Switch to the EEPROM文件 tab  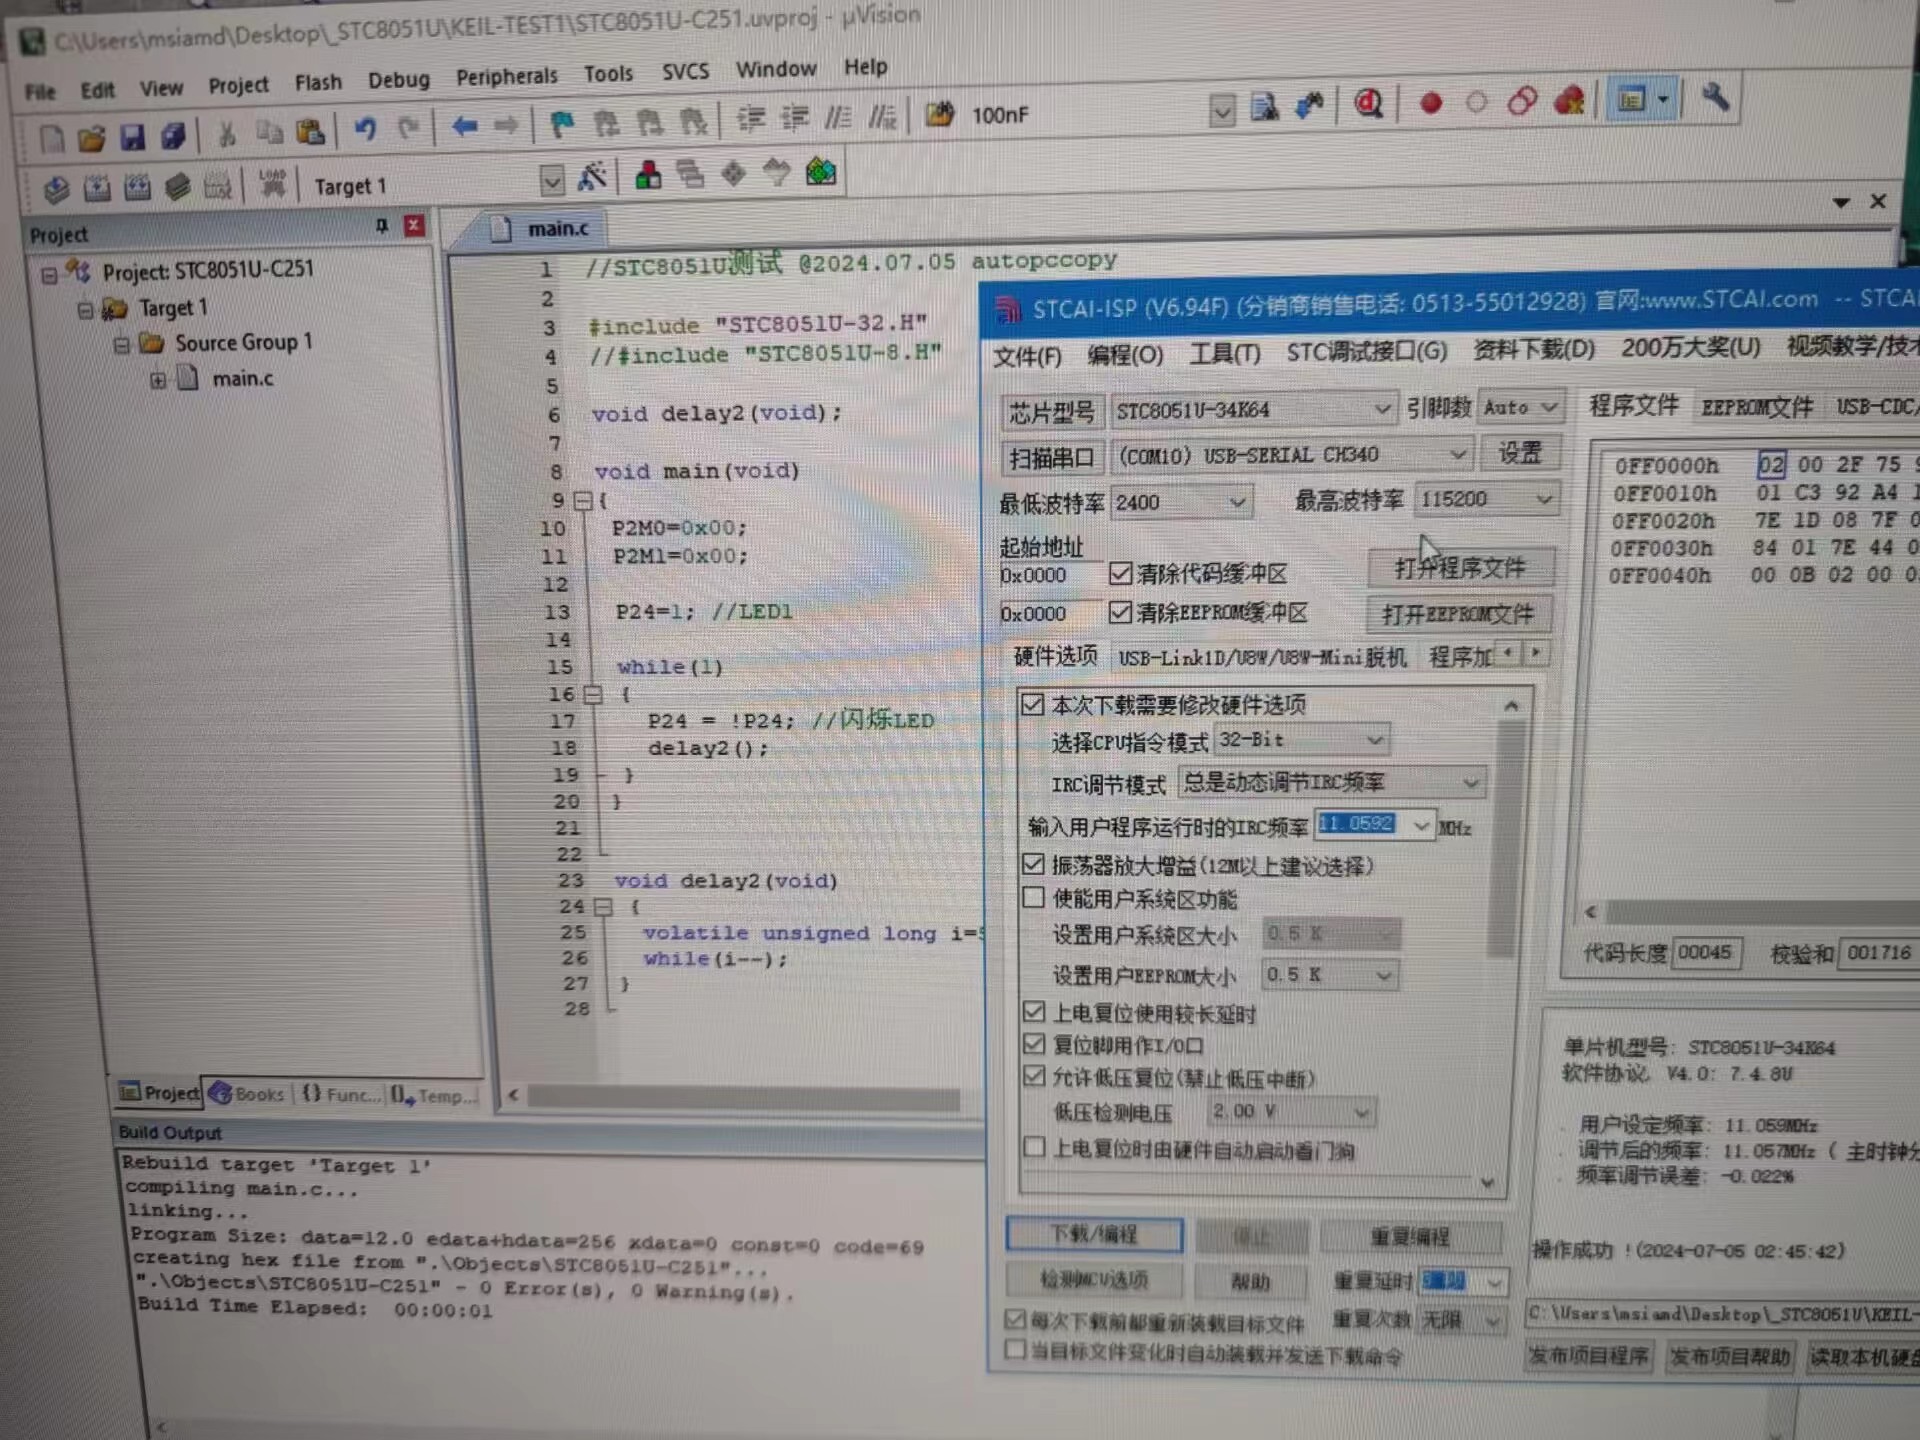click(1756, 407)
